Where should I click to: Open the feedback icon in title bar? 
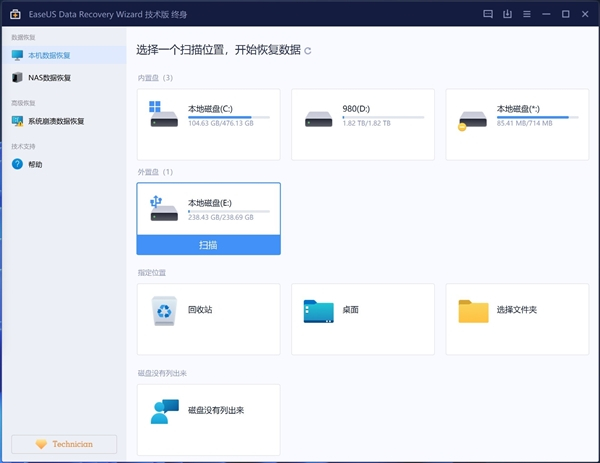(487, 14)
